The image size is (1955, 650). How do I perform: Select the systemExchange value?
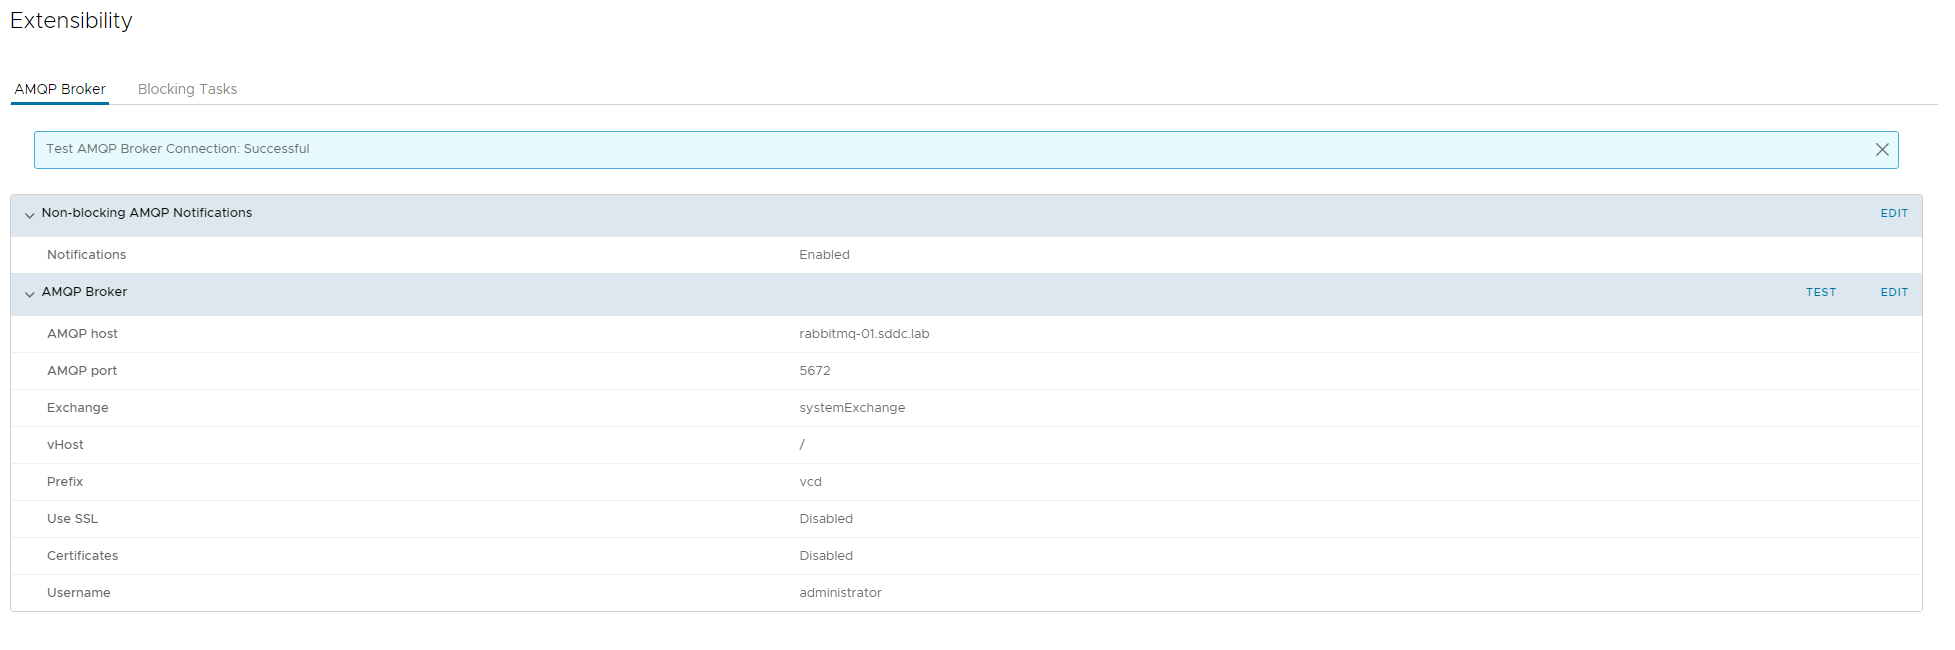pyautogui.click(x=852, y=408)
